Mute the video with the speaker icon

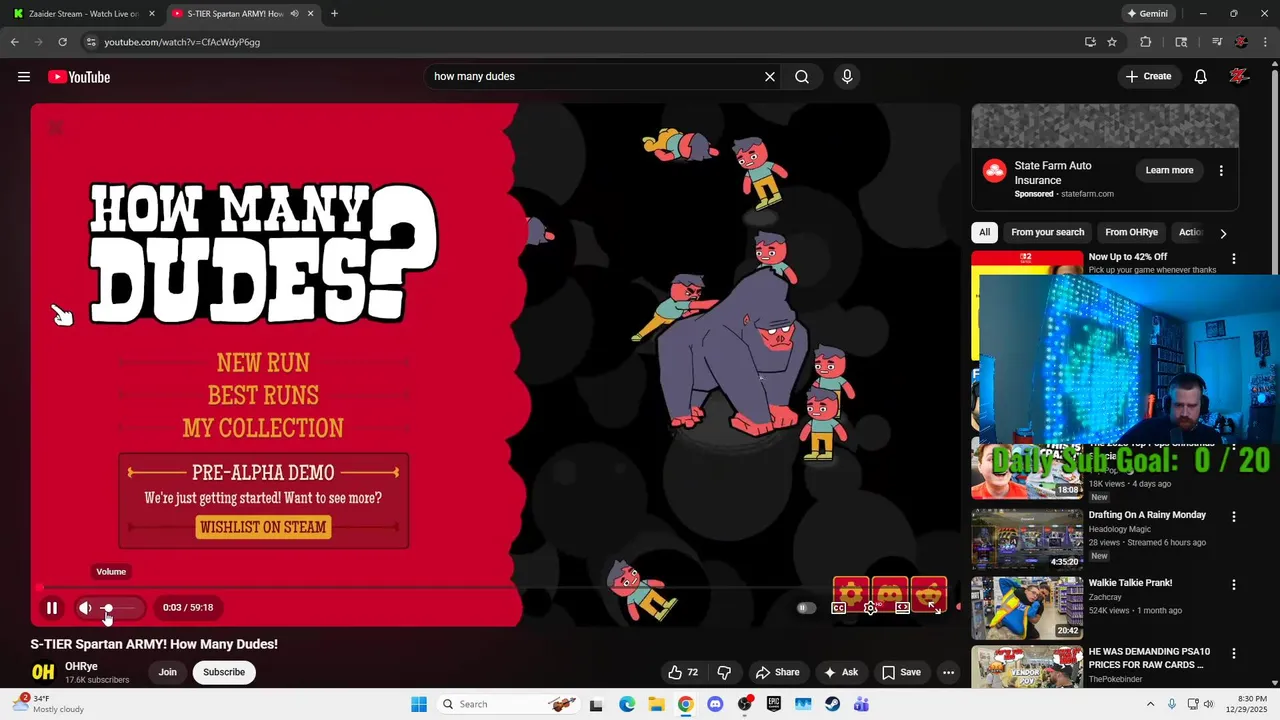click(85, 607)
